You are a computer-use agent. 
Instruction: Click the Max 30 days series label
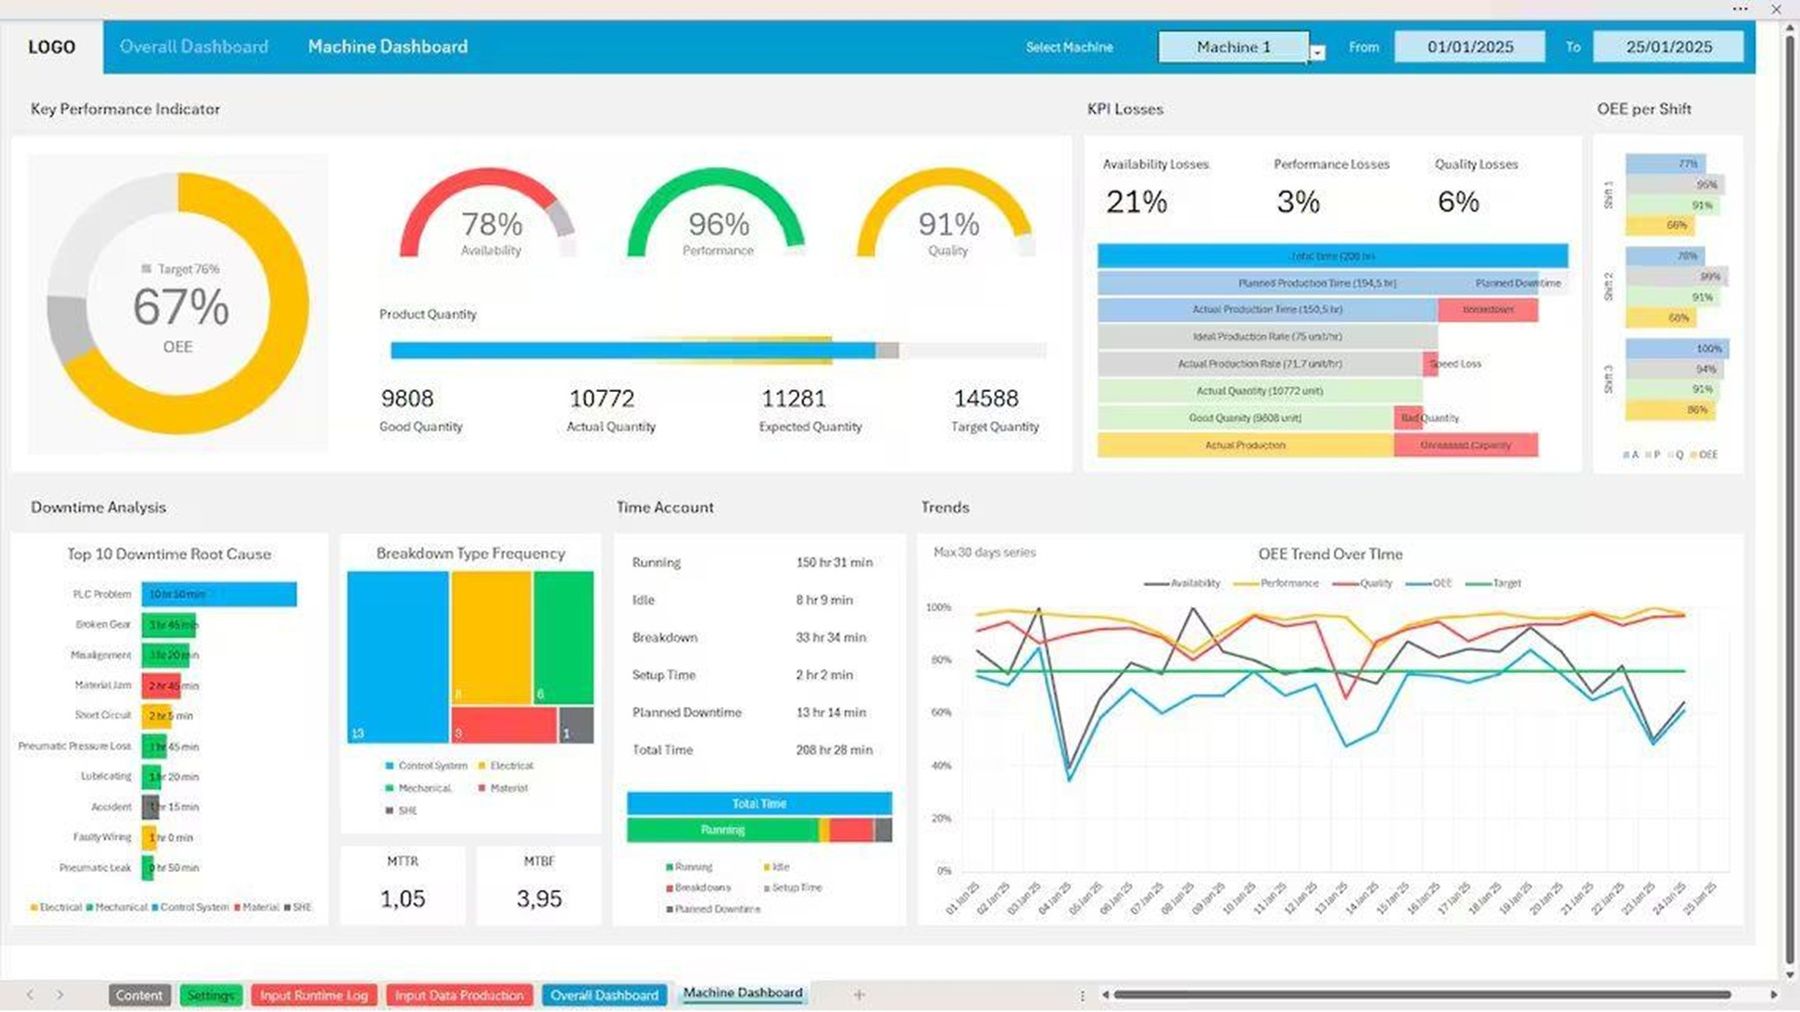(x=984, y=552)
